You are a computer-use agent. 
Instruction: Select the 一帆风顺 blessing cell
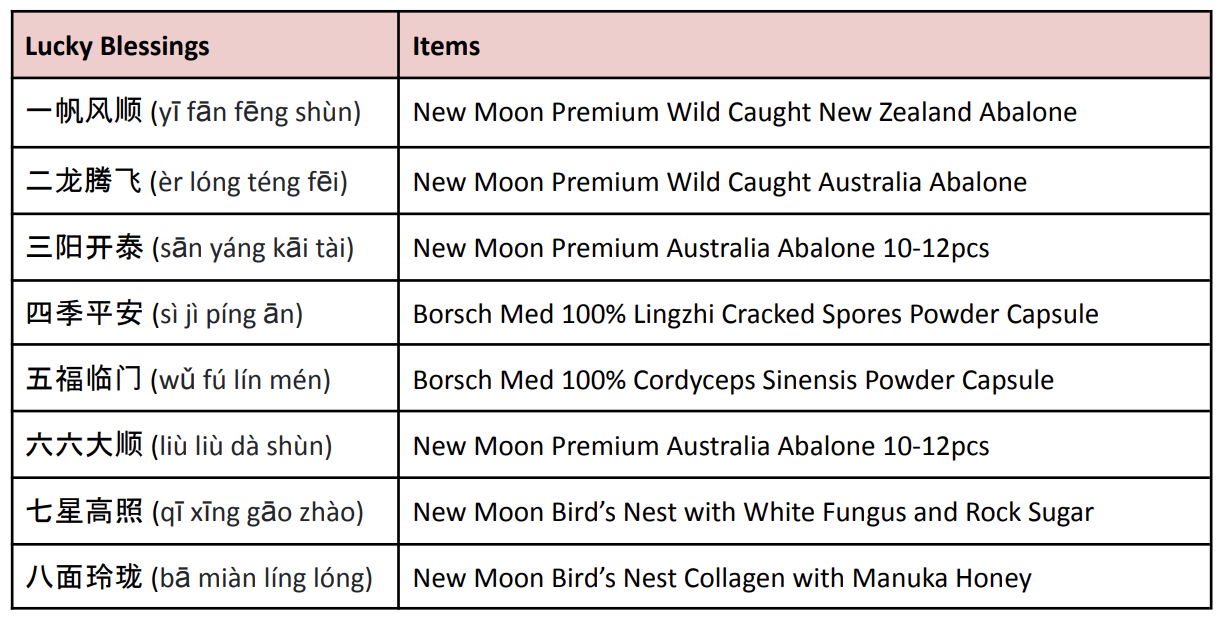tap(205, 113)
